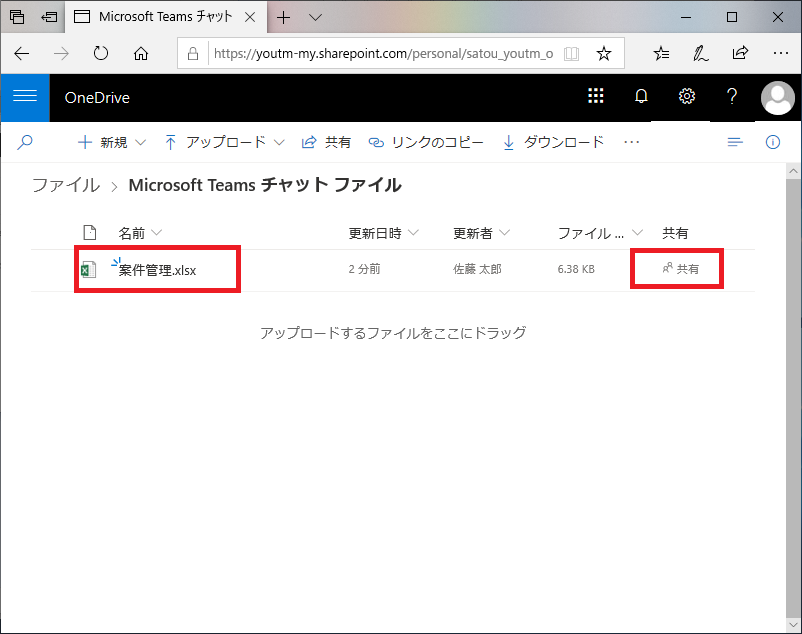
Task: Click 2 分前 modified time
Action: [x=365, y=269]
